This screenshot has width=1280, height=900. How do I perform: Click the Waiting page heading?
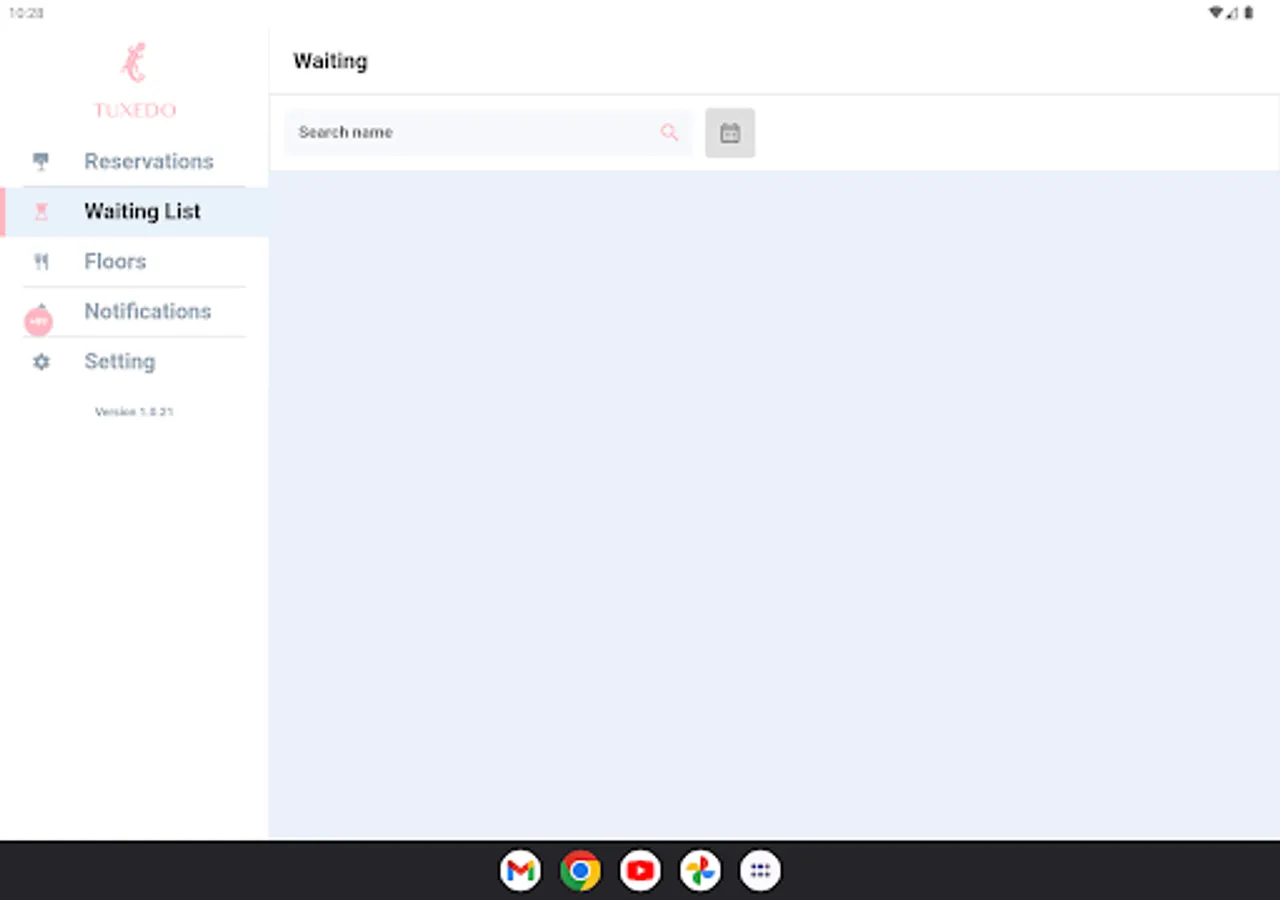point(330,61)
